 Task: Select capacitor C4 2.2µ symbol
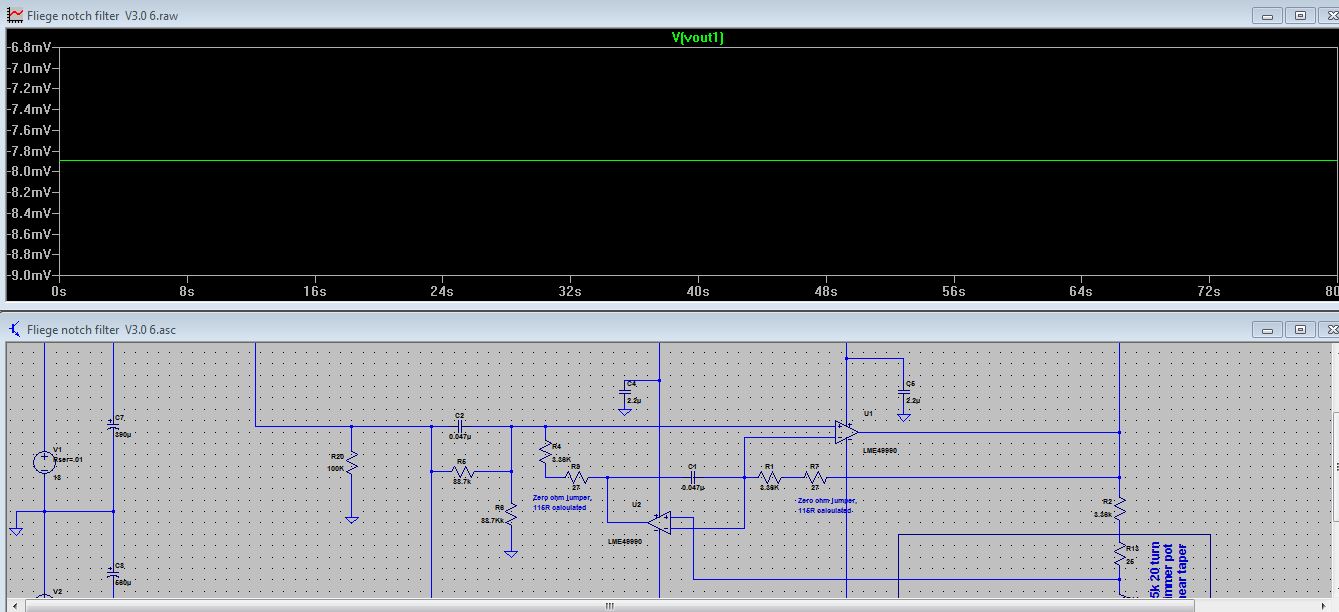coord(626,392)
